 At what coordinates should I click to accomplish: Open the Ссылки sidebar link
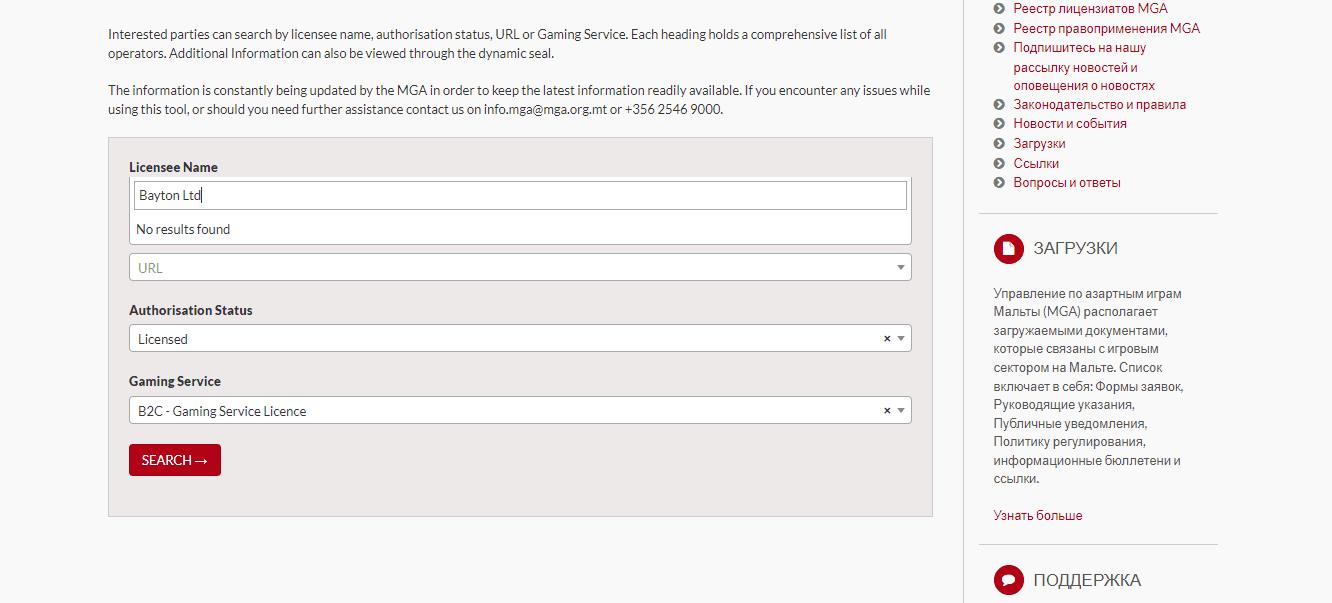1036,163
